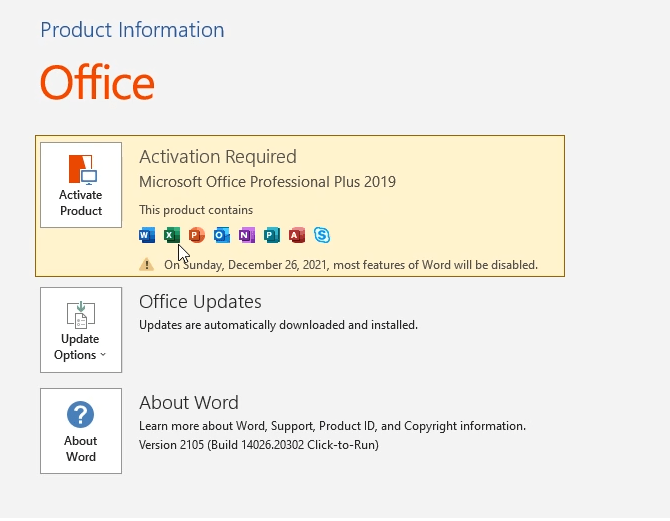Image resolution: width=670 pixels, height=521 pixels.
Task: Click the orange Office logo text
Action: pyautogui.click(x=97, y=82)
